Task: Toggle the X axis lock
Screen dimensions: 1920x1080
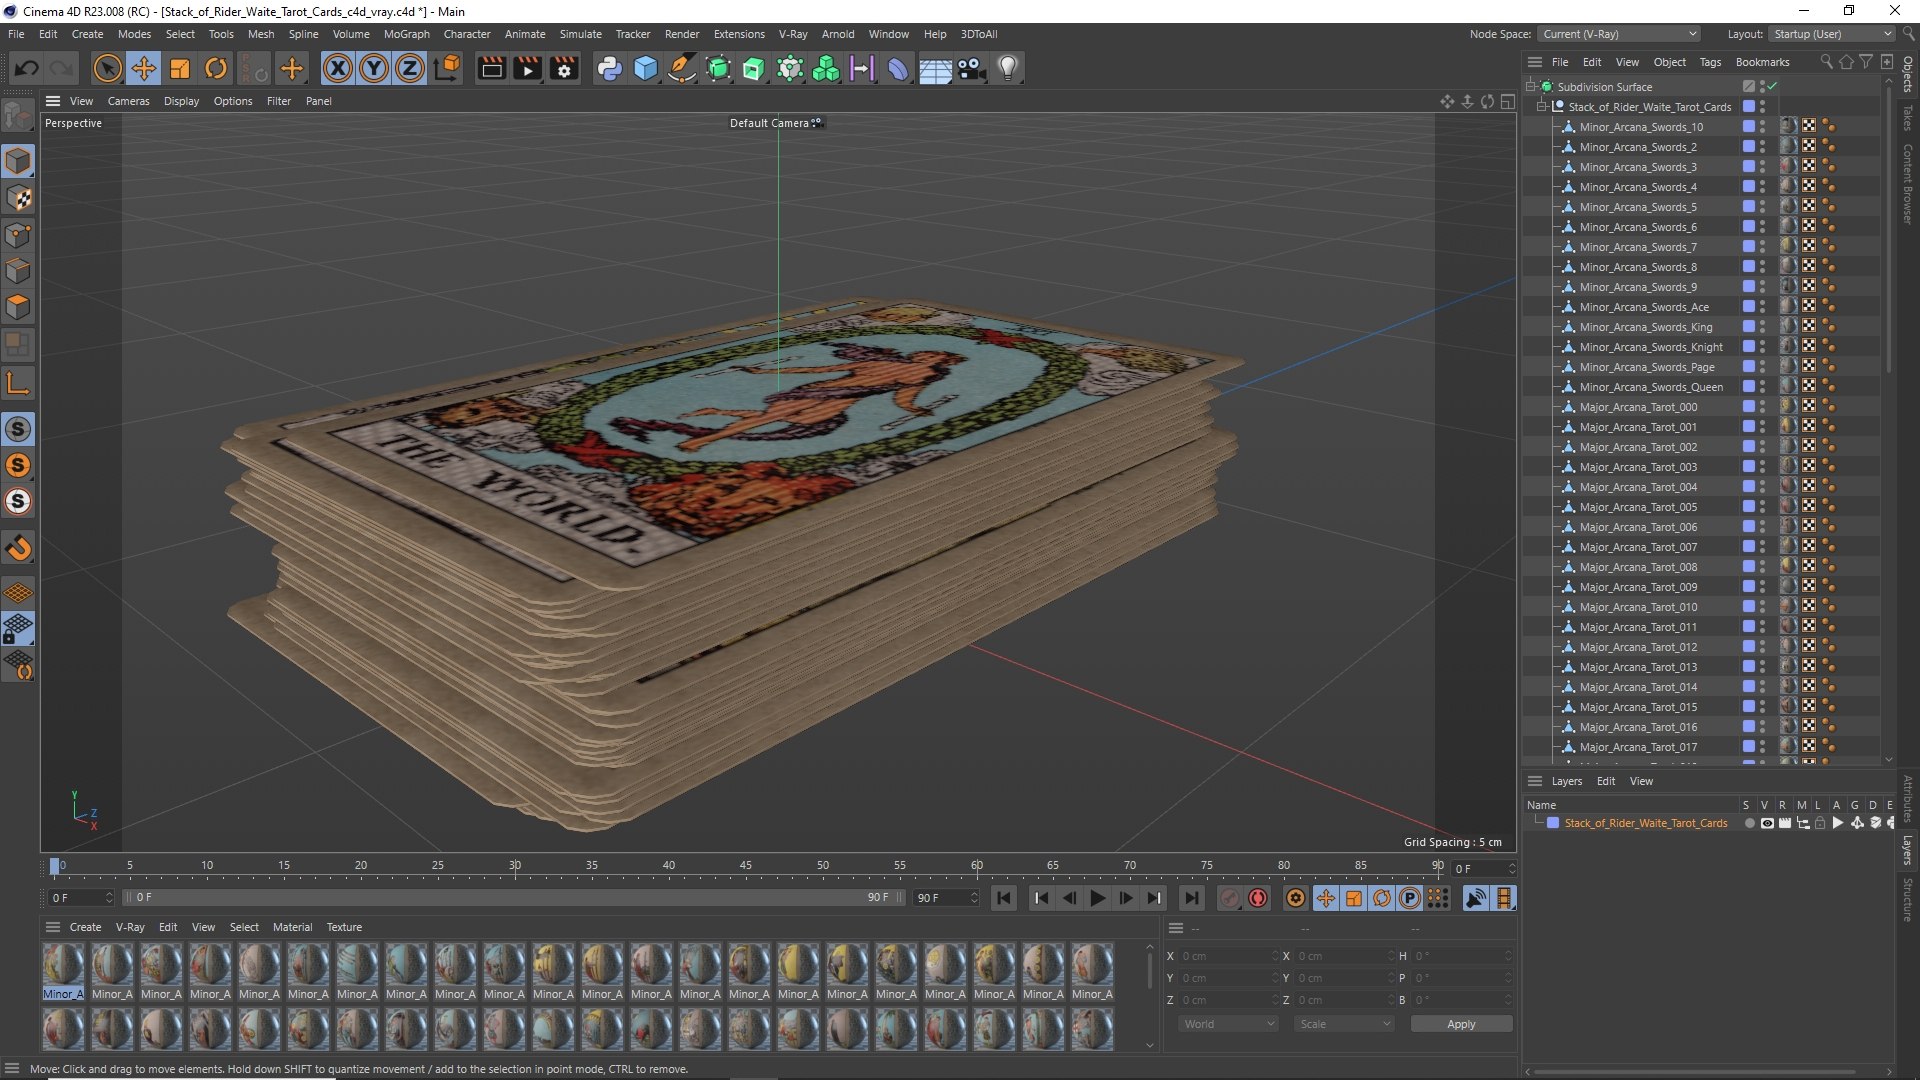Action: click(x=338, y=68)
